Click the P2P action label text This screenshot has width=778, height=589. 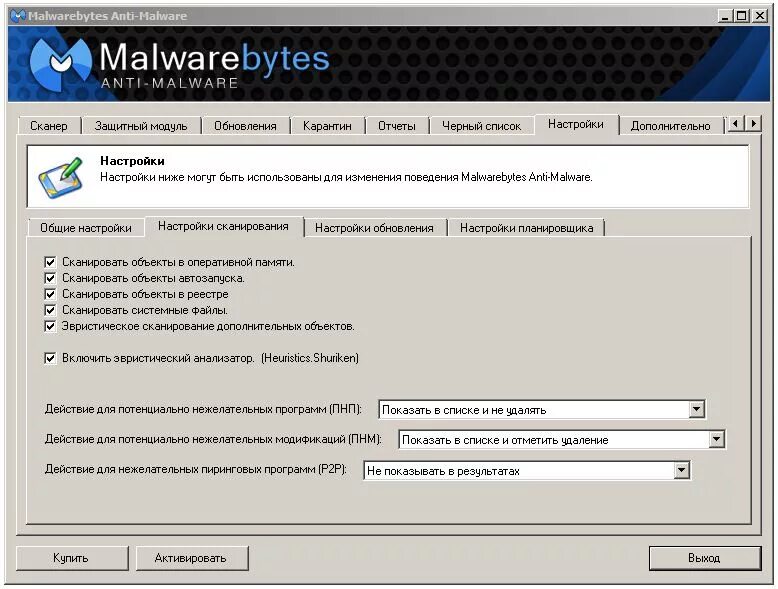tap(196, 469)
